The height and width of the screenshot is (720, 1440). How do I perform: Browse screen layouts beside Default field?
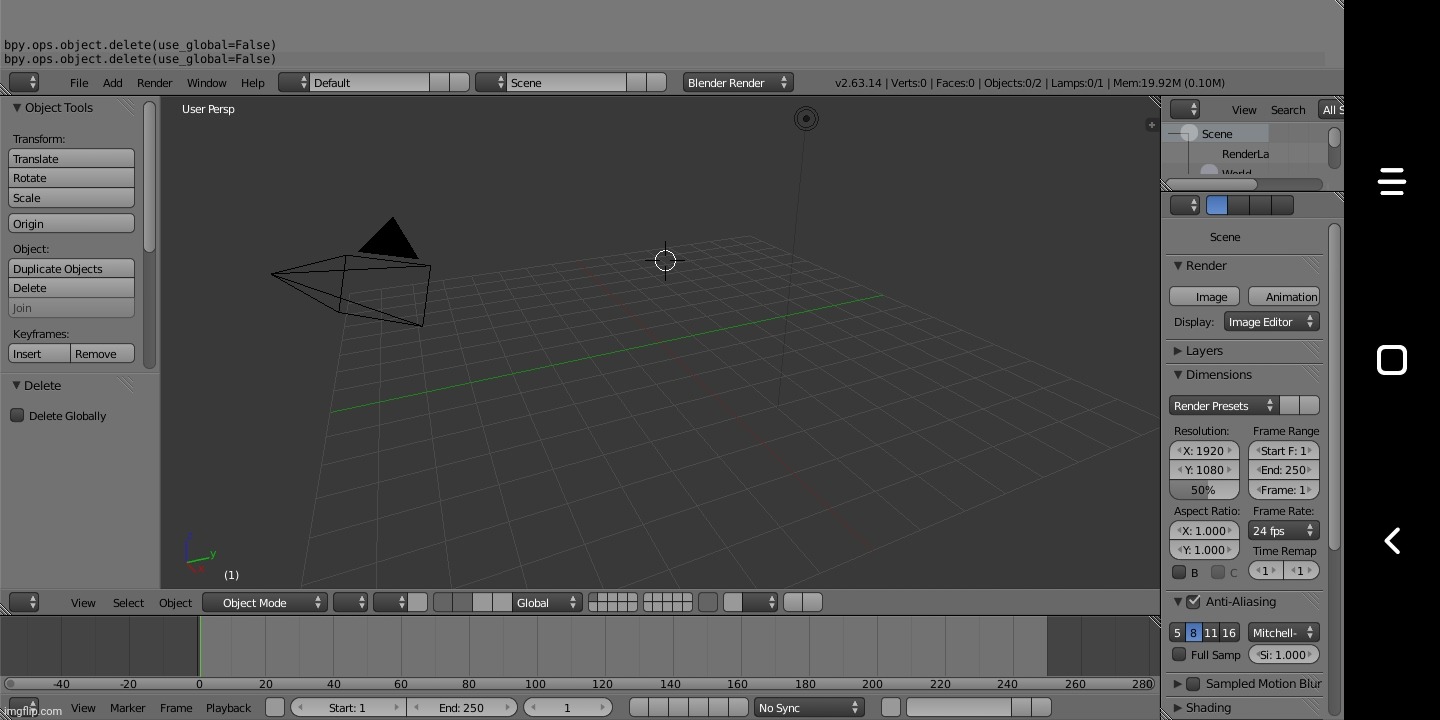[x=294, y=82]
